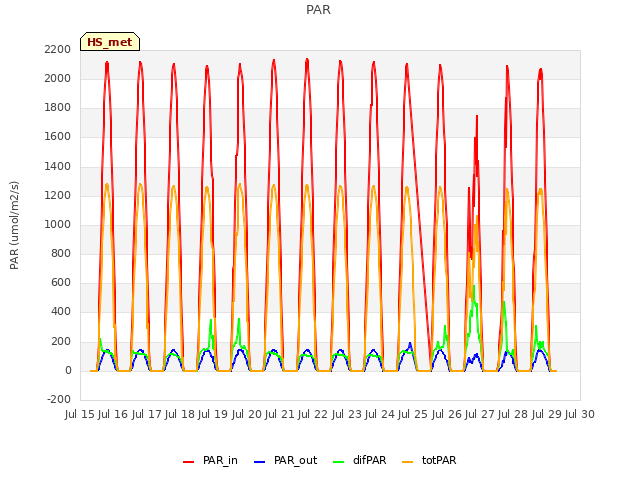Click the PAR (umol/m2/s) y-axis label

point(14,225)
